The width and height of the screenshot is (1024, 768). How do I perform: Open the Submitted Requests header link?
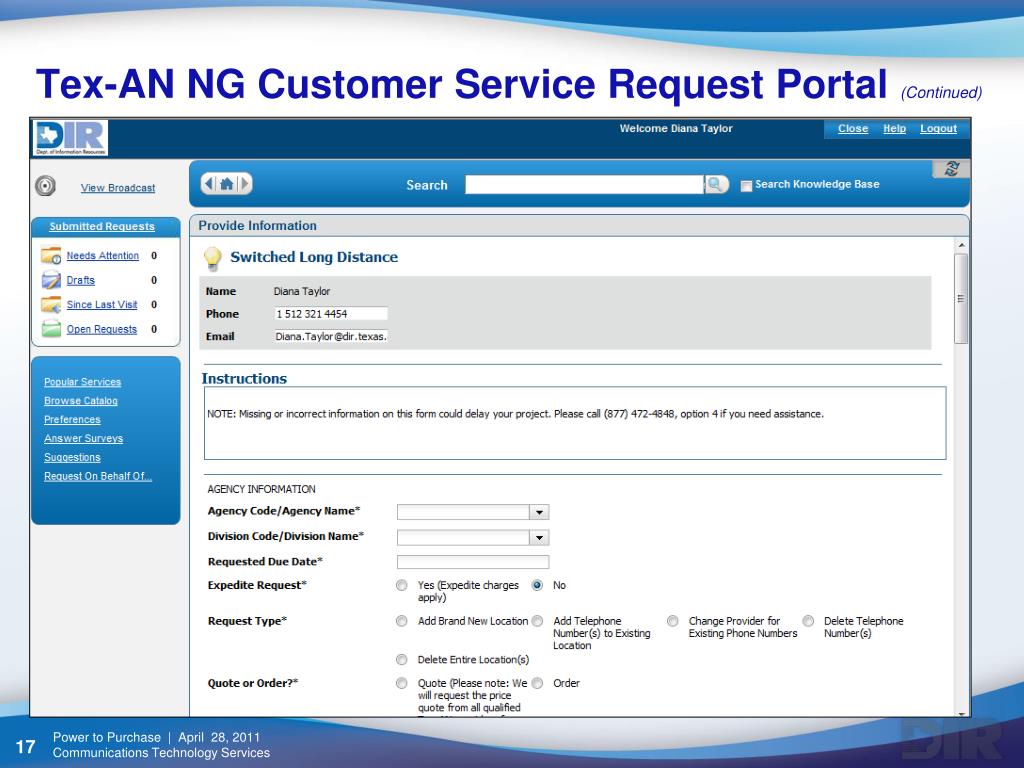[x=102, y=227]
